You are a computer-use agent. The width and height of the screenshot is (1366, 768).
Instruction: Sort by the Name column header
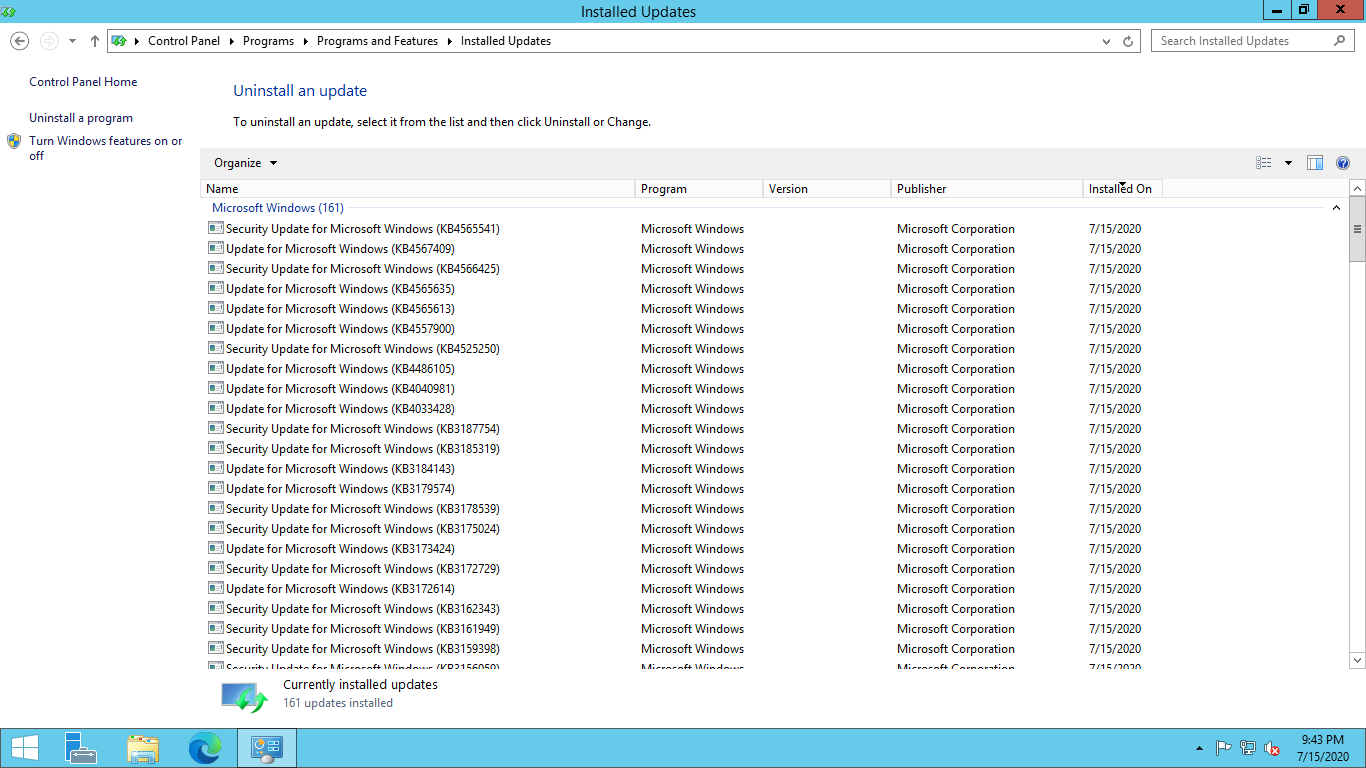[417, 189]
